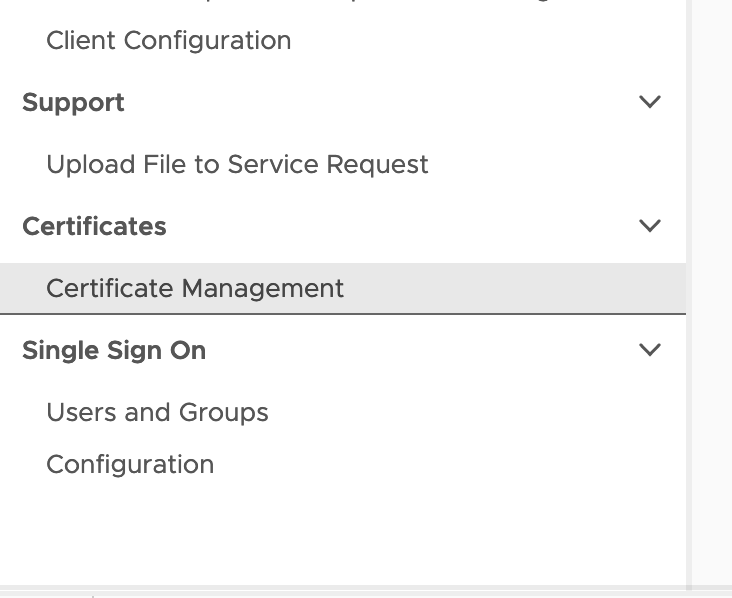The width and height of the screenshot is (732, 598).
Task: Select Certificate Management in sidebar
Action: 195,289
